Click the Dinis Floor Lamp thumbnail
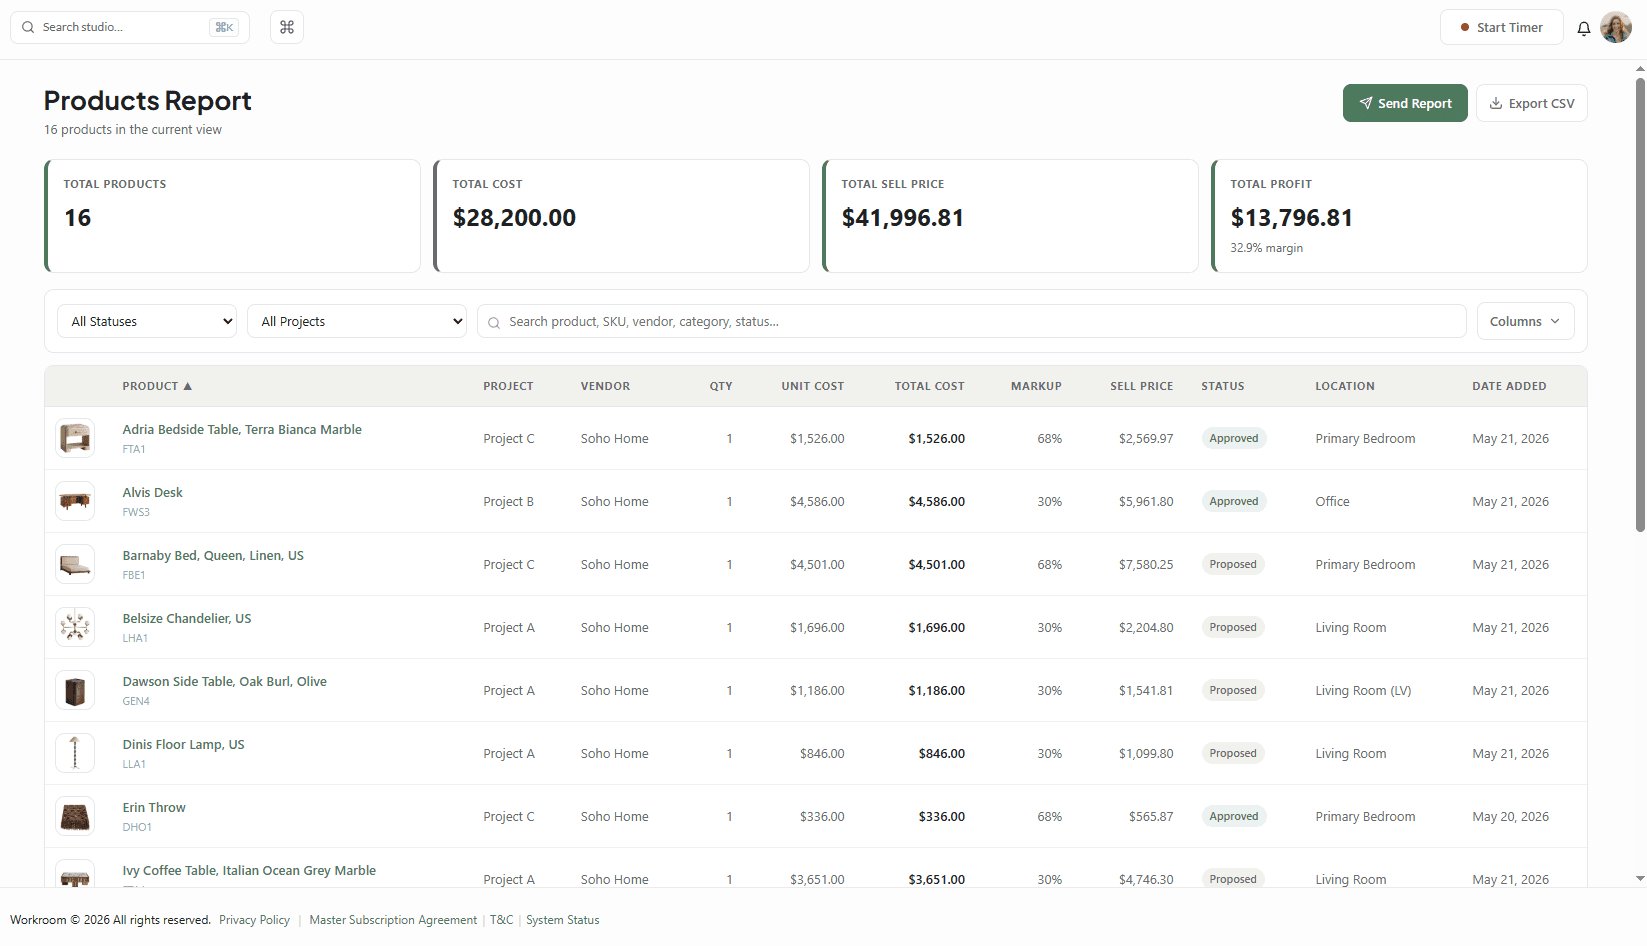Viewport: 1647px width, 946px height. click(x=75, y=753)
